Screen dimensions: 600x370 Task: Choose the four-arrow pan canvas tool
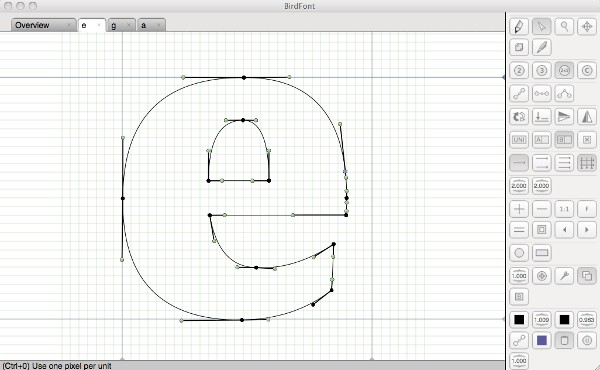[587, 26]
